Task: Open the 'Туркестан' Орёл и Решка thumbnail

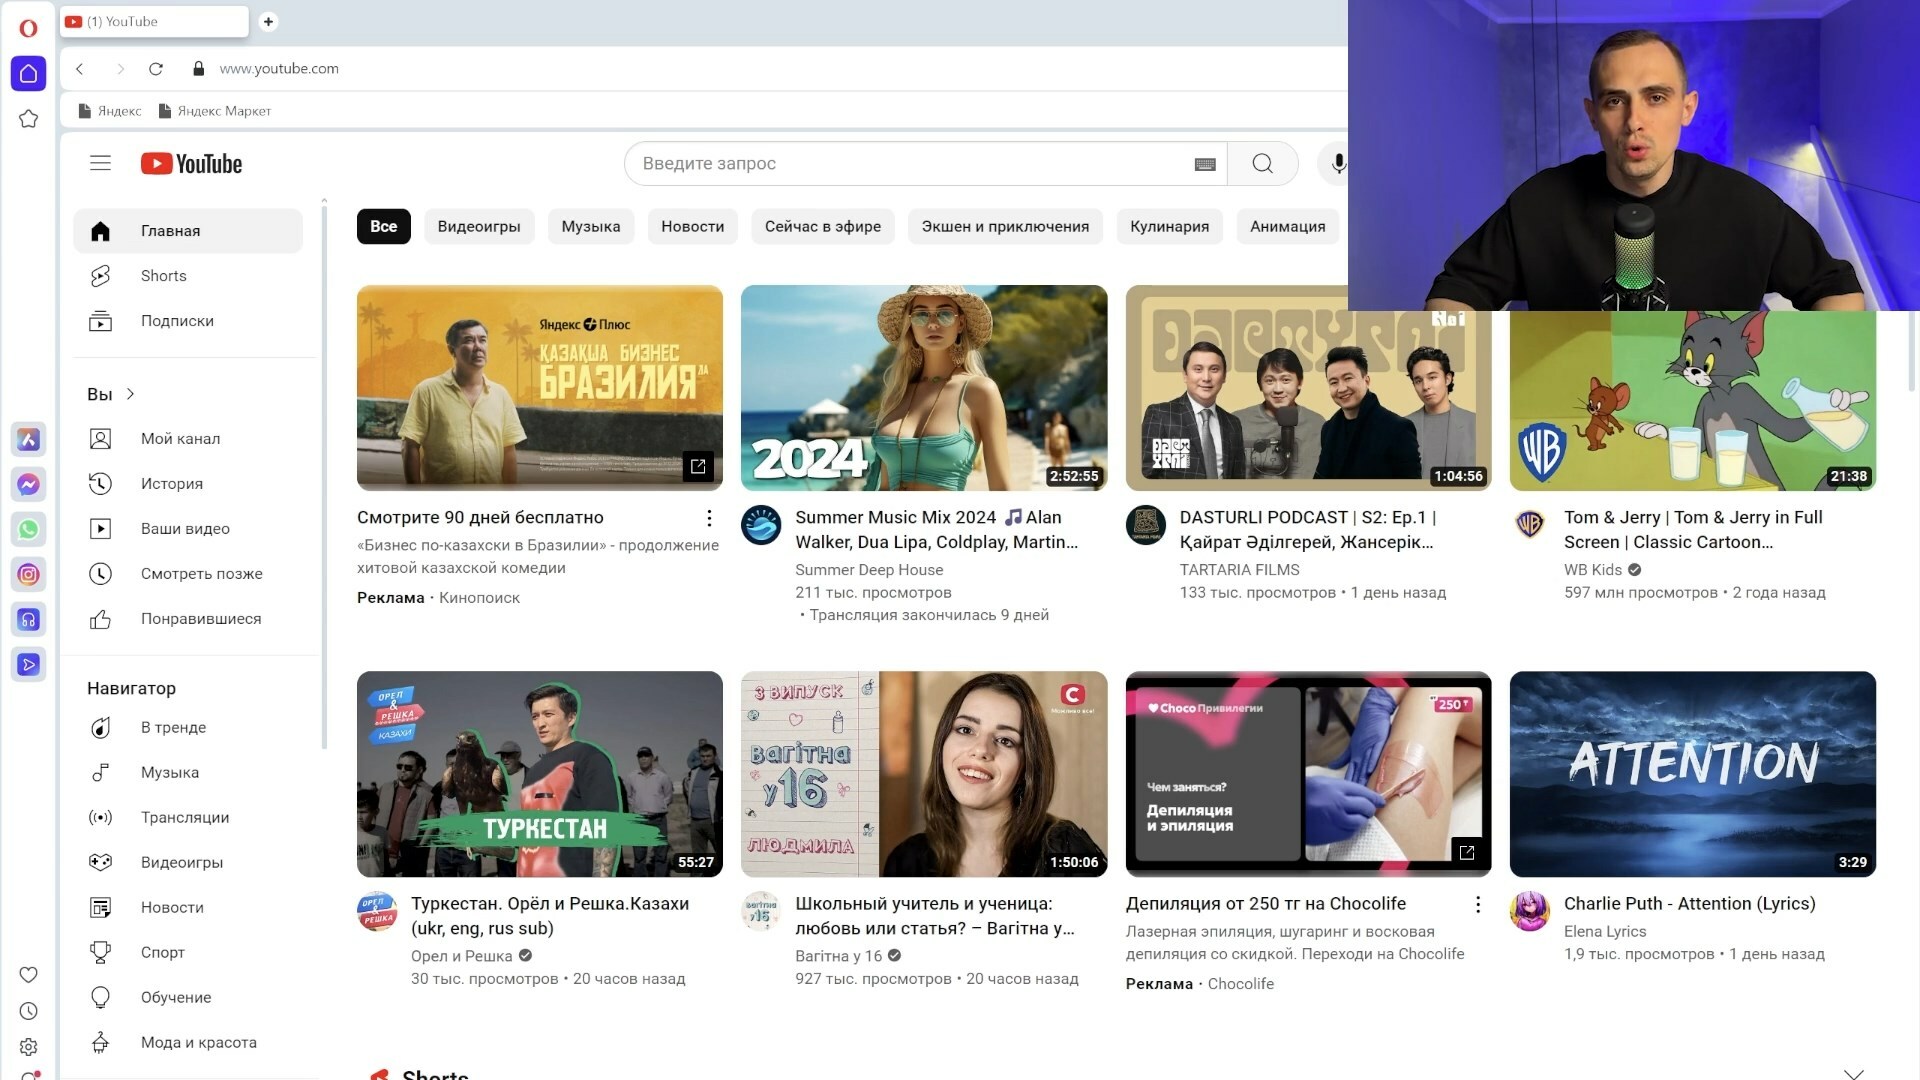Action: 539,774
